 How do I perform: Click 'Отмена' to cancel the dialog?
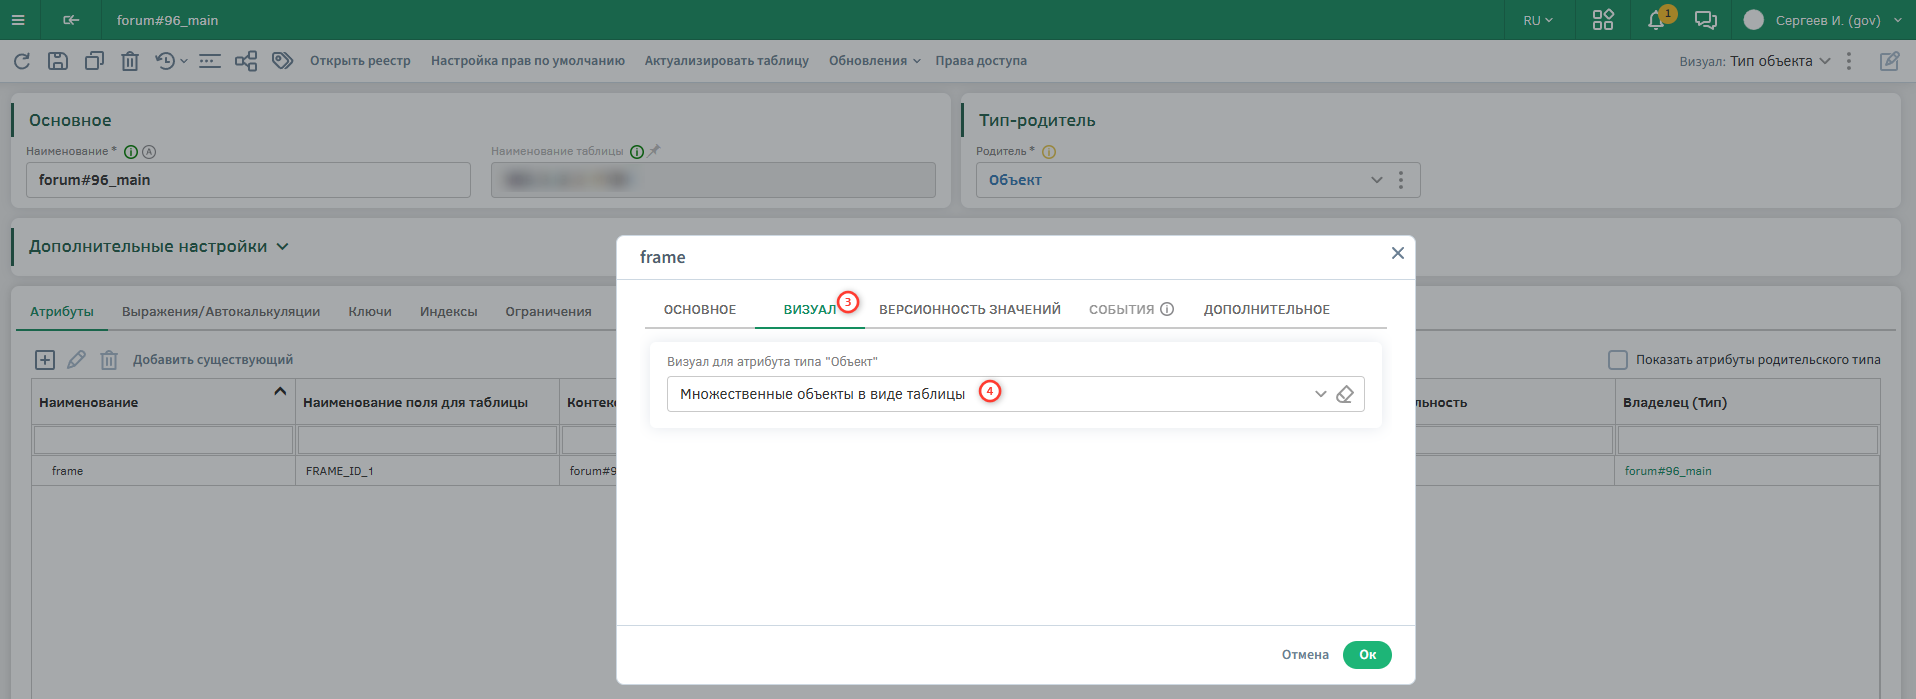click(x=1305, y=655)
